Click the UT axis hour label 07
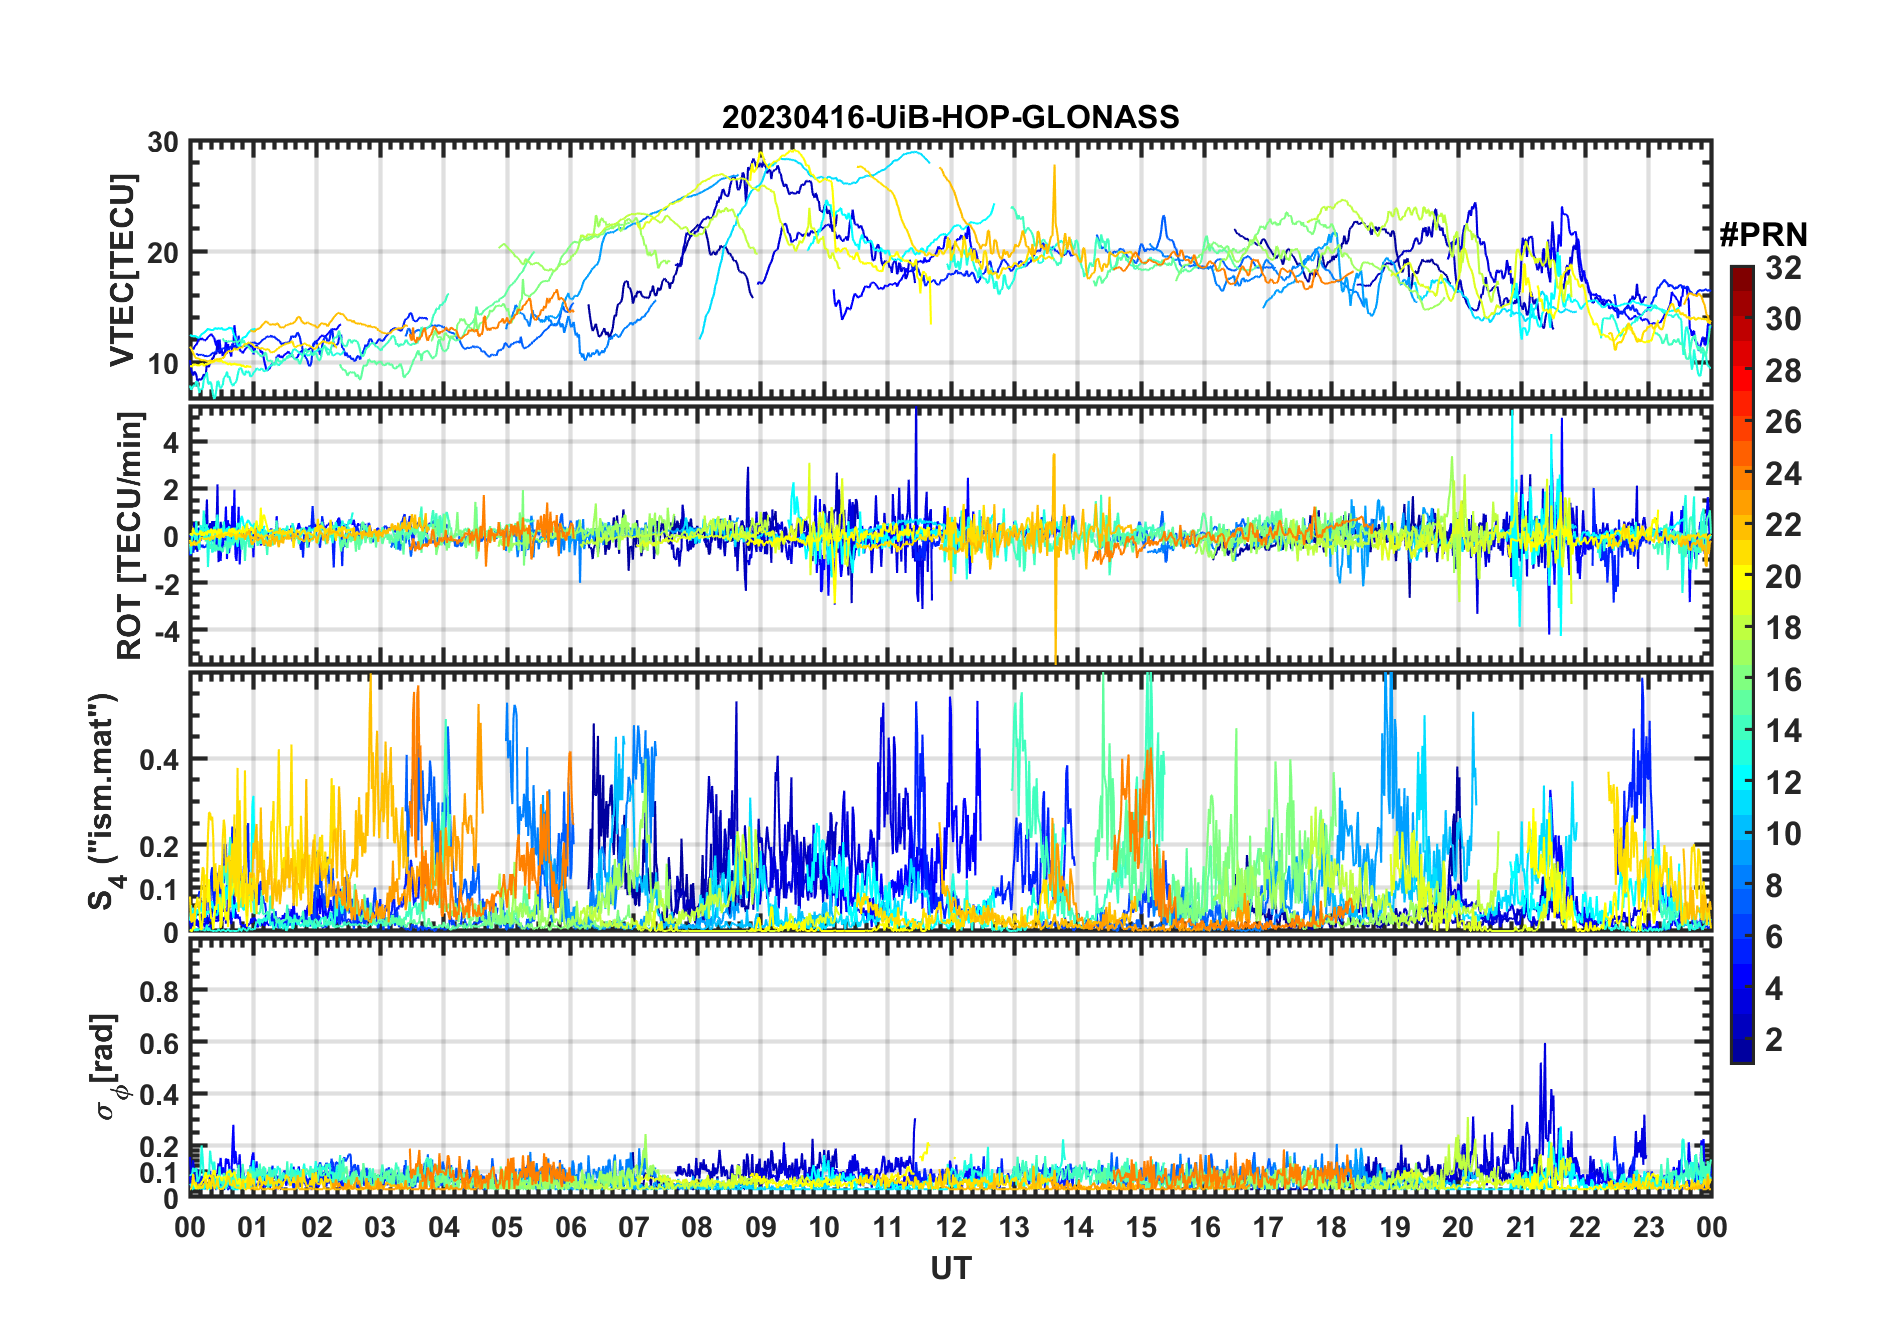1902x1330 pixels. pyautogui.click(x=634, y=1227)
